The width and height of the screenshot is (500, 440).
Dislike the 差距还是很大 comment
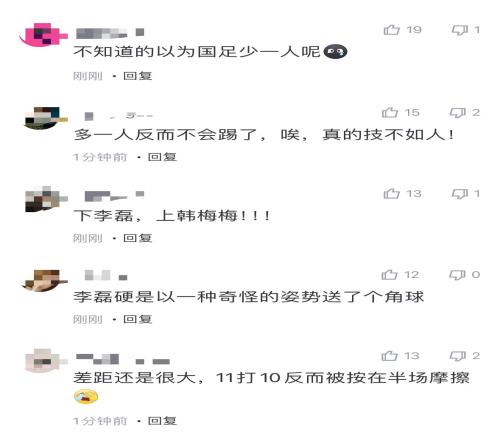click(458, 356)
